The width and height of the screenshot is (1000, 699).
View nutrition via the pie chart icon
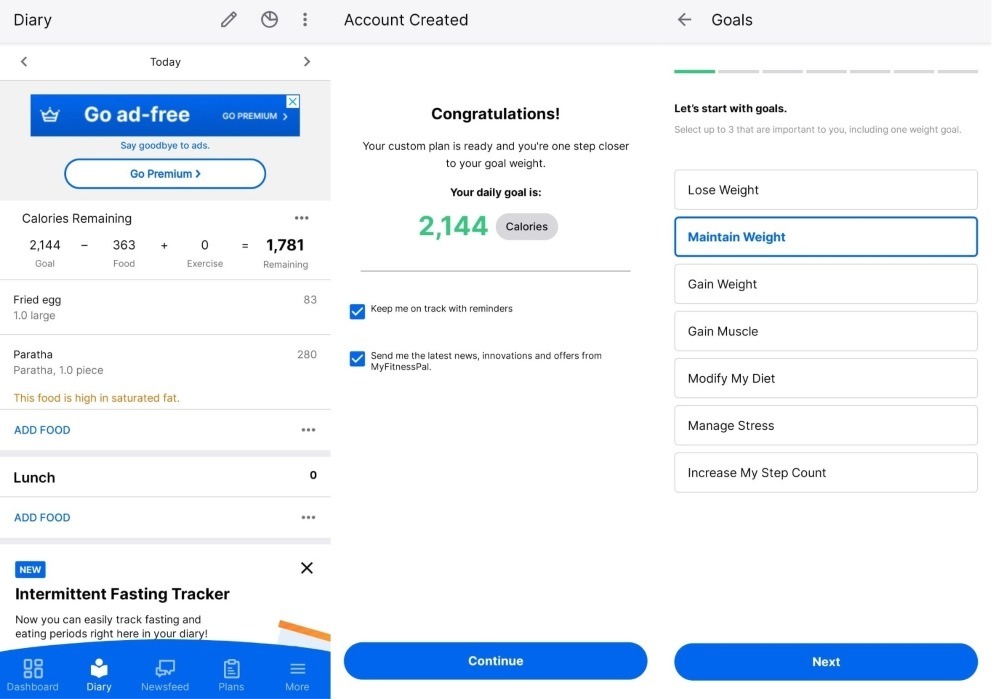[269, 19]
